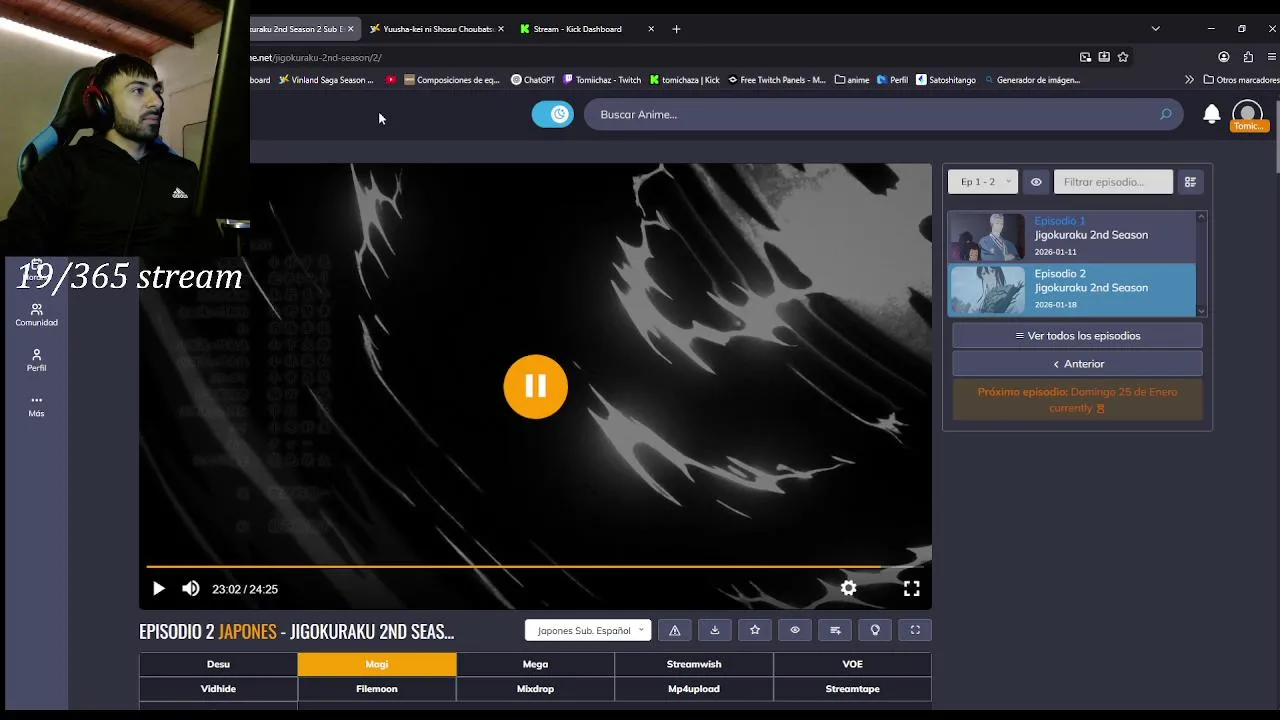The height and width of the screenshot is (720, 1280).
Task: Open the browser hamburger menu
Action: tap(1272, 57)
